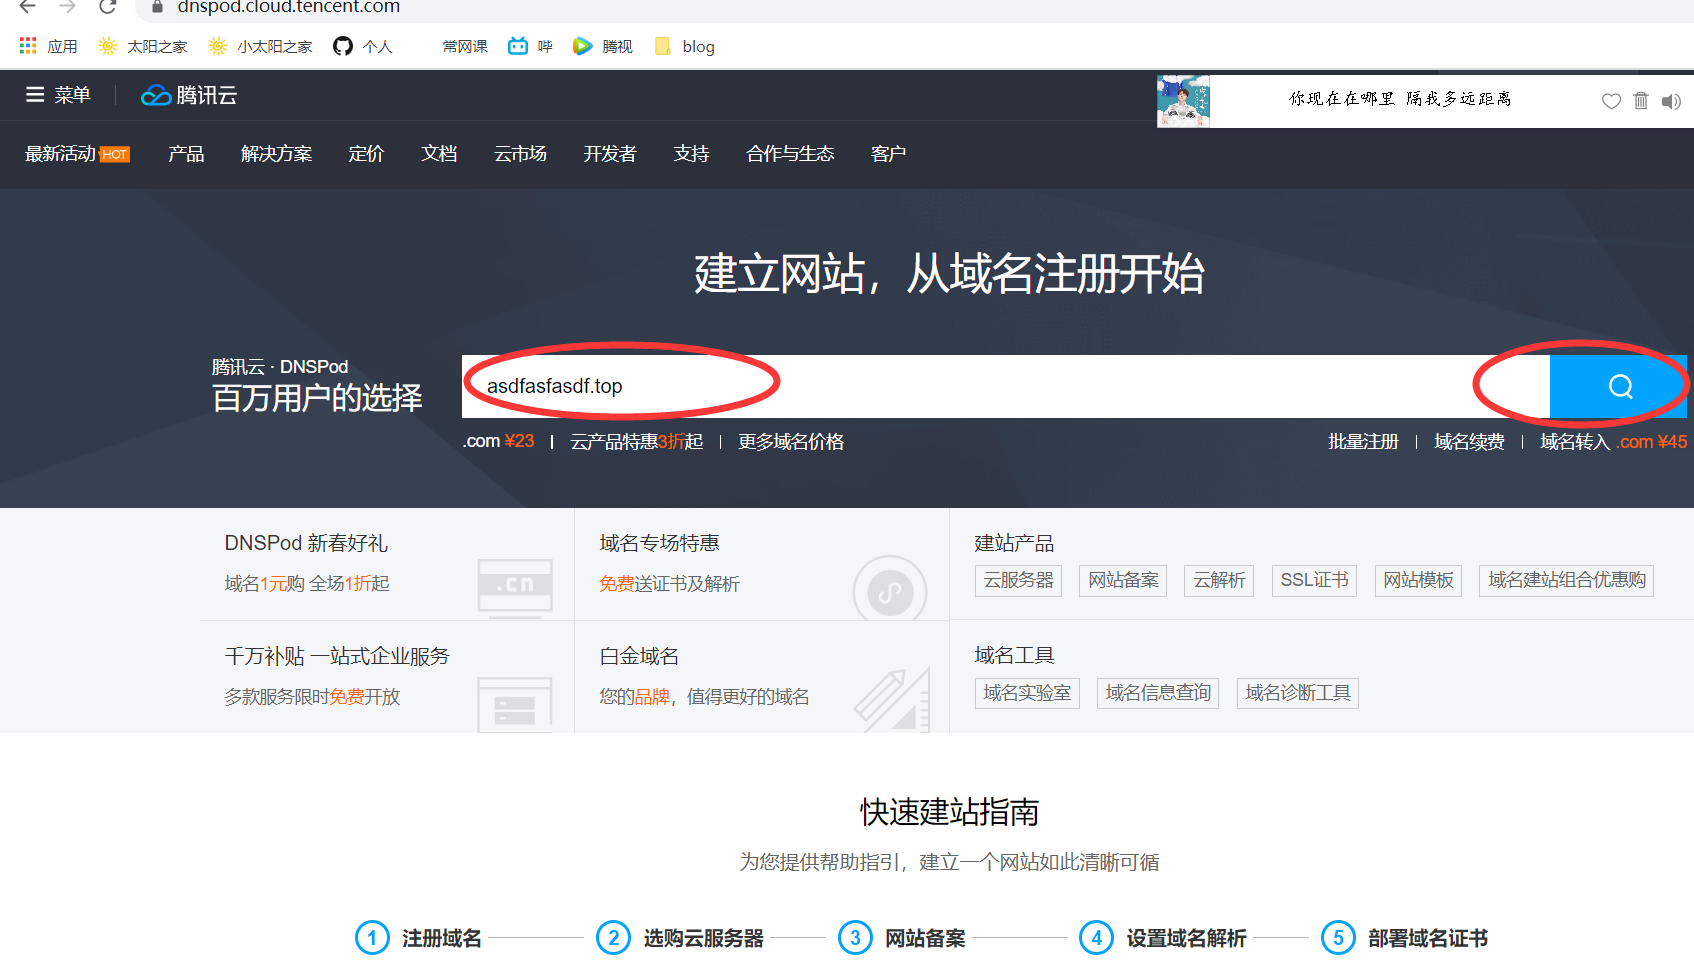
Task: Open the 腾视 video bookmark
Action: [603, 46]
